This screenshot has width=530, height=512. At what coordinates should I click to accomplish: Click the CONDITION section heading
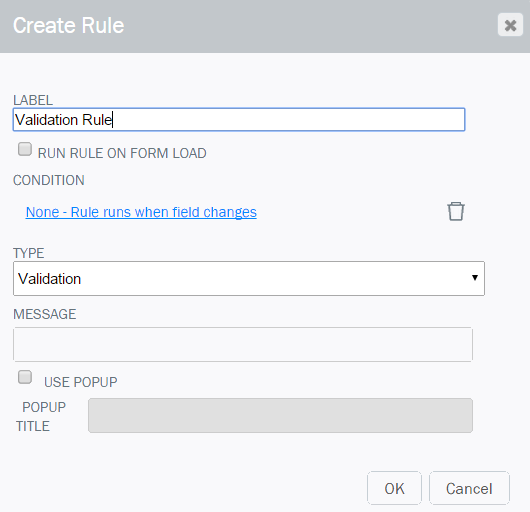tap(49, 180)
